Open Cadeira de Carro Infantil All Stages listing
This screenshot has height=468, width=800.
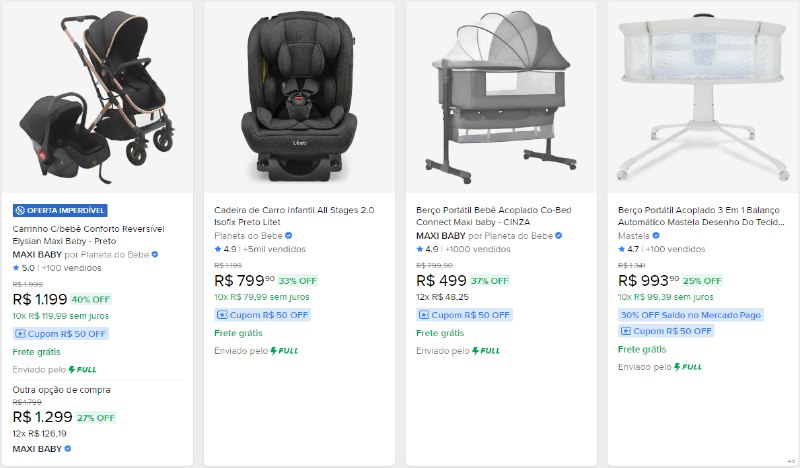(293, 216)
